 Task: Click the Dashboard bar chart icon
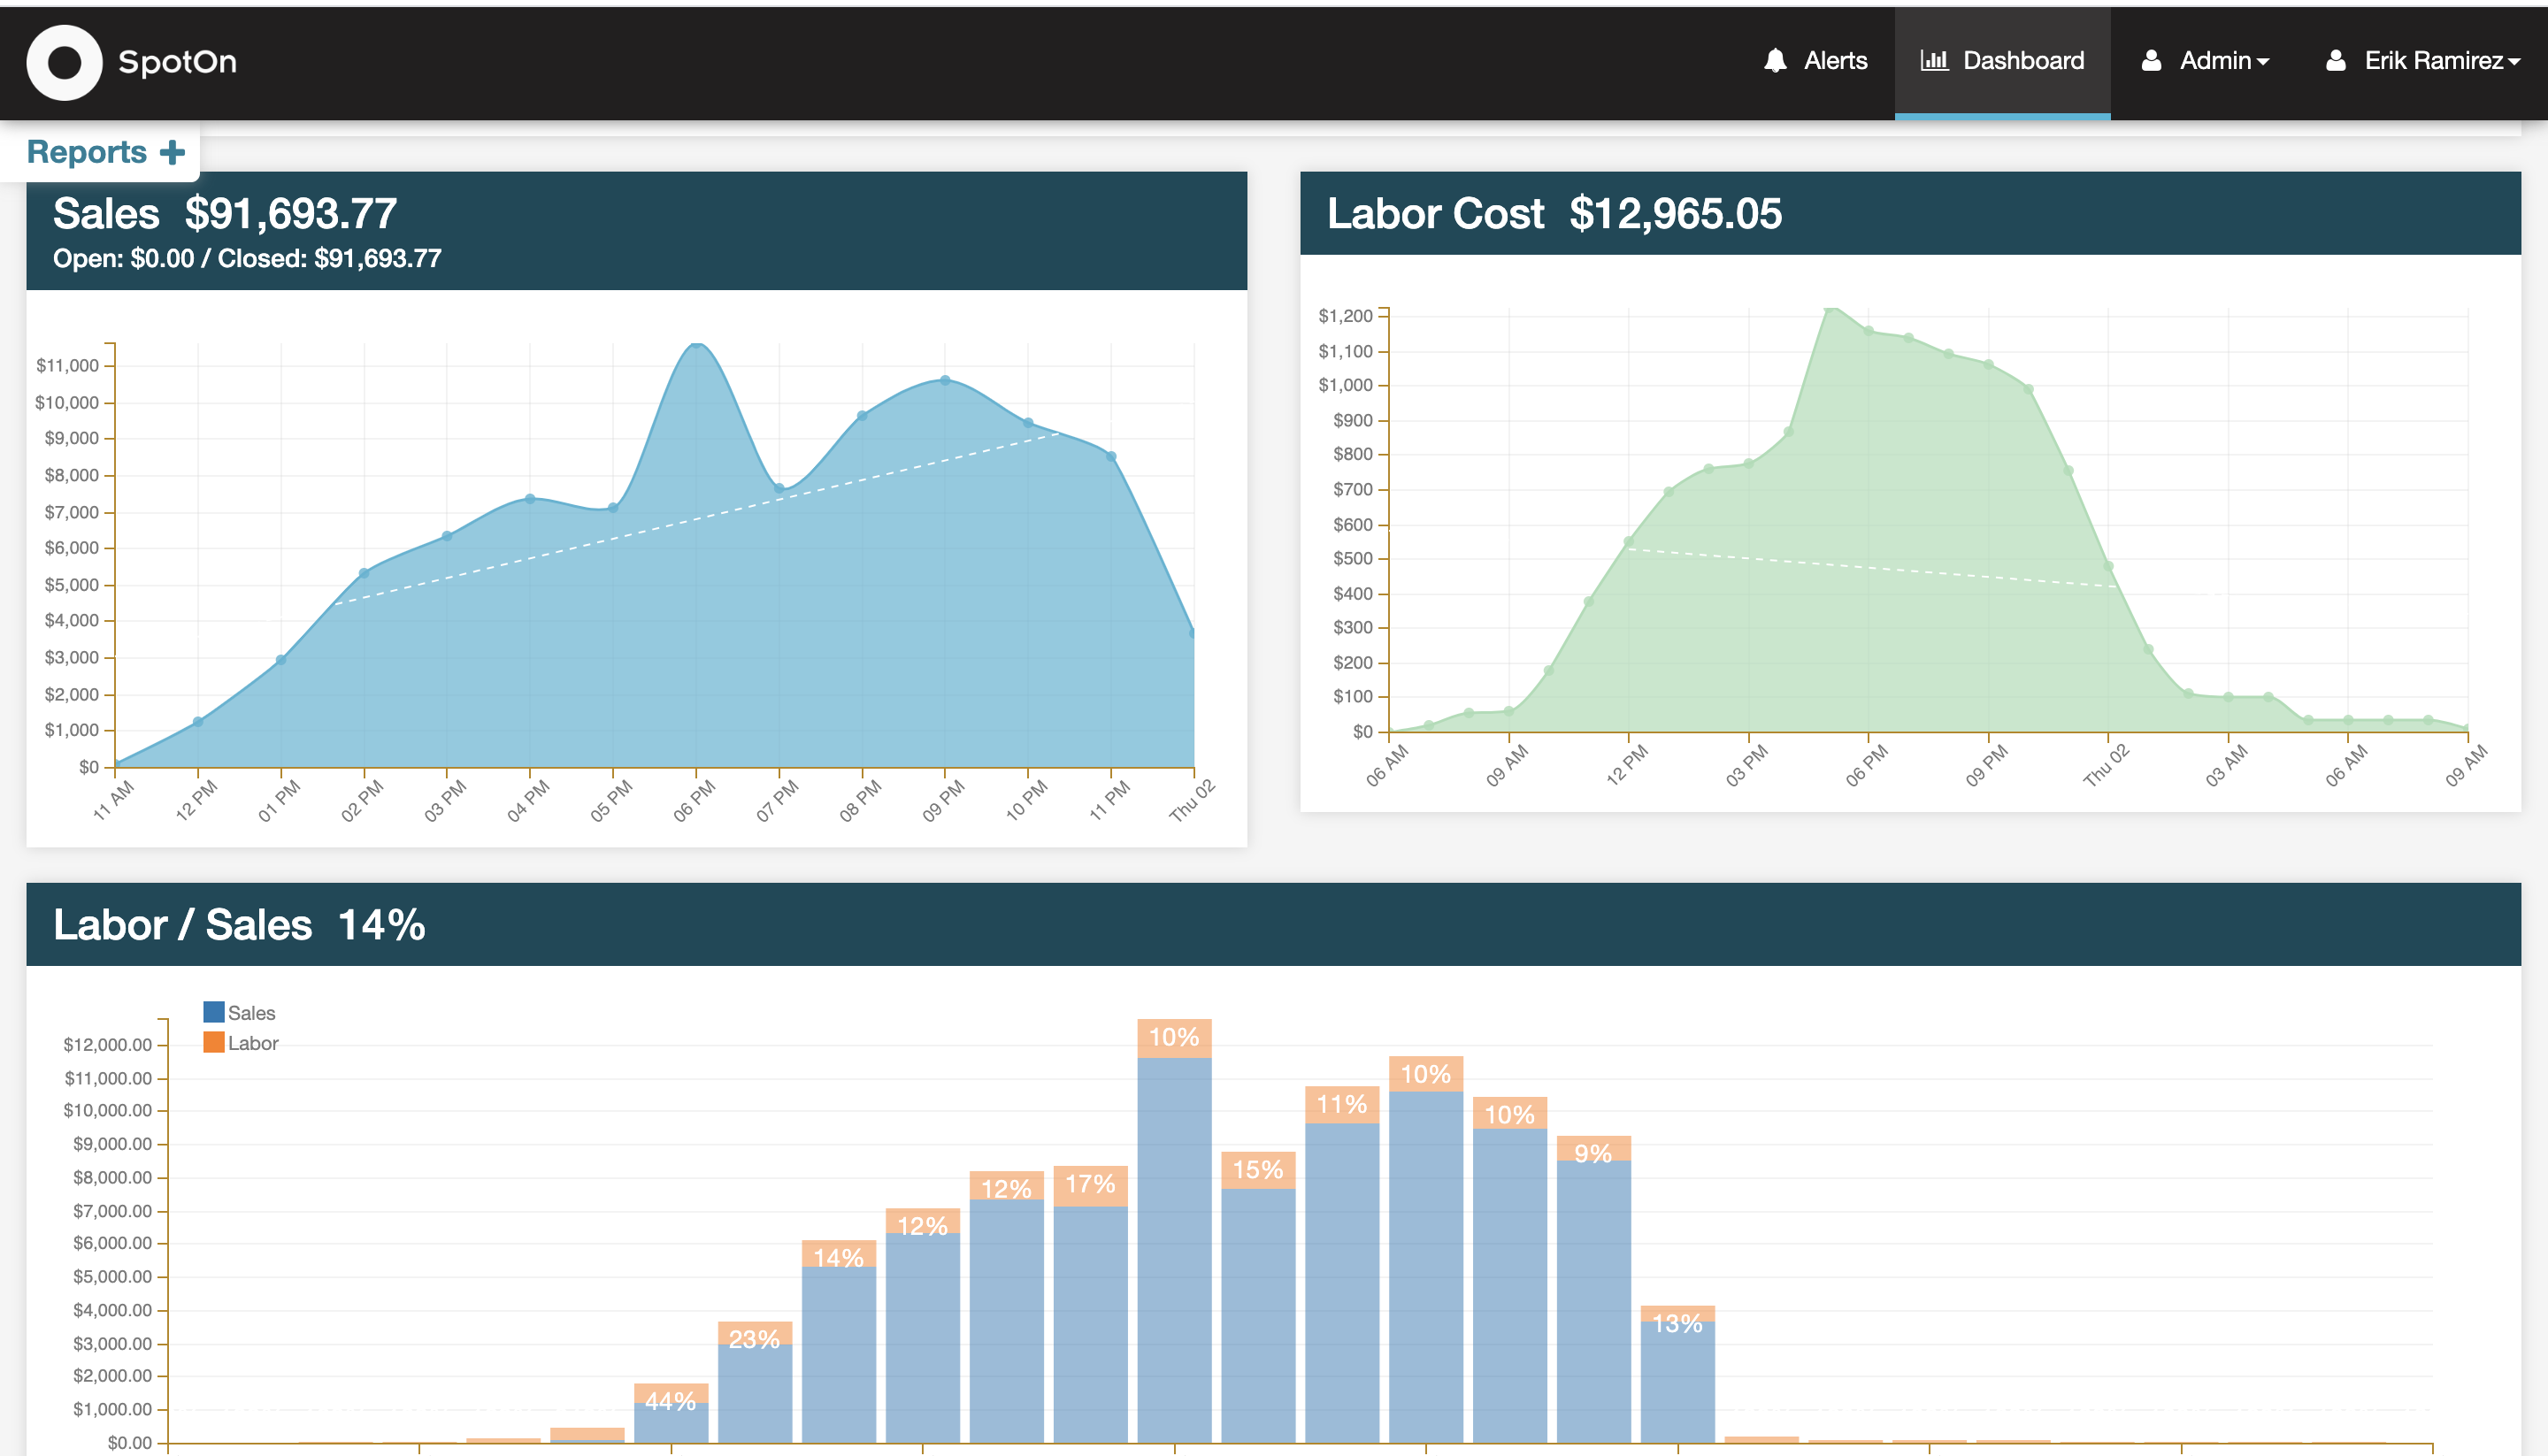click(1934, 61)
